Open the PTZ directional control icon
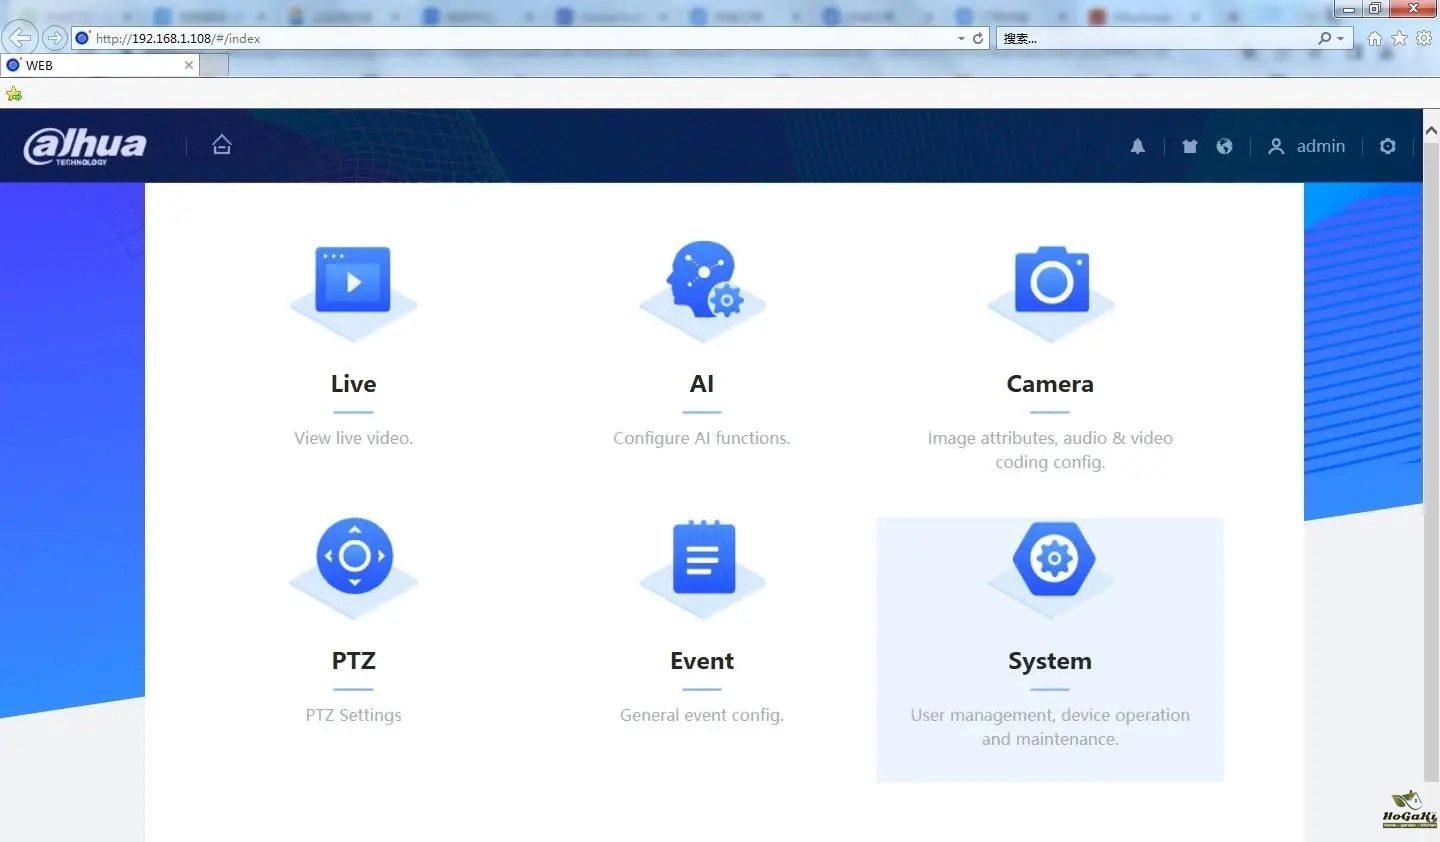The height and width of the screenshot is (842, 1440). coord(354,556)
